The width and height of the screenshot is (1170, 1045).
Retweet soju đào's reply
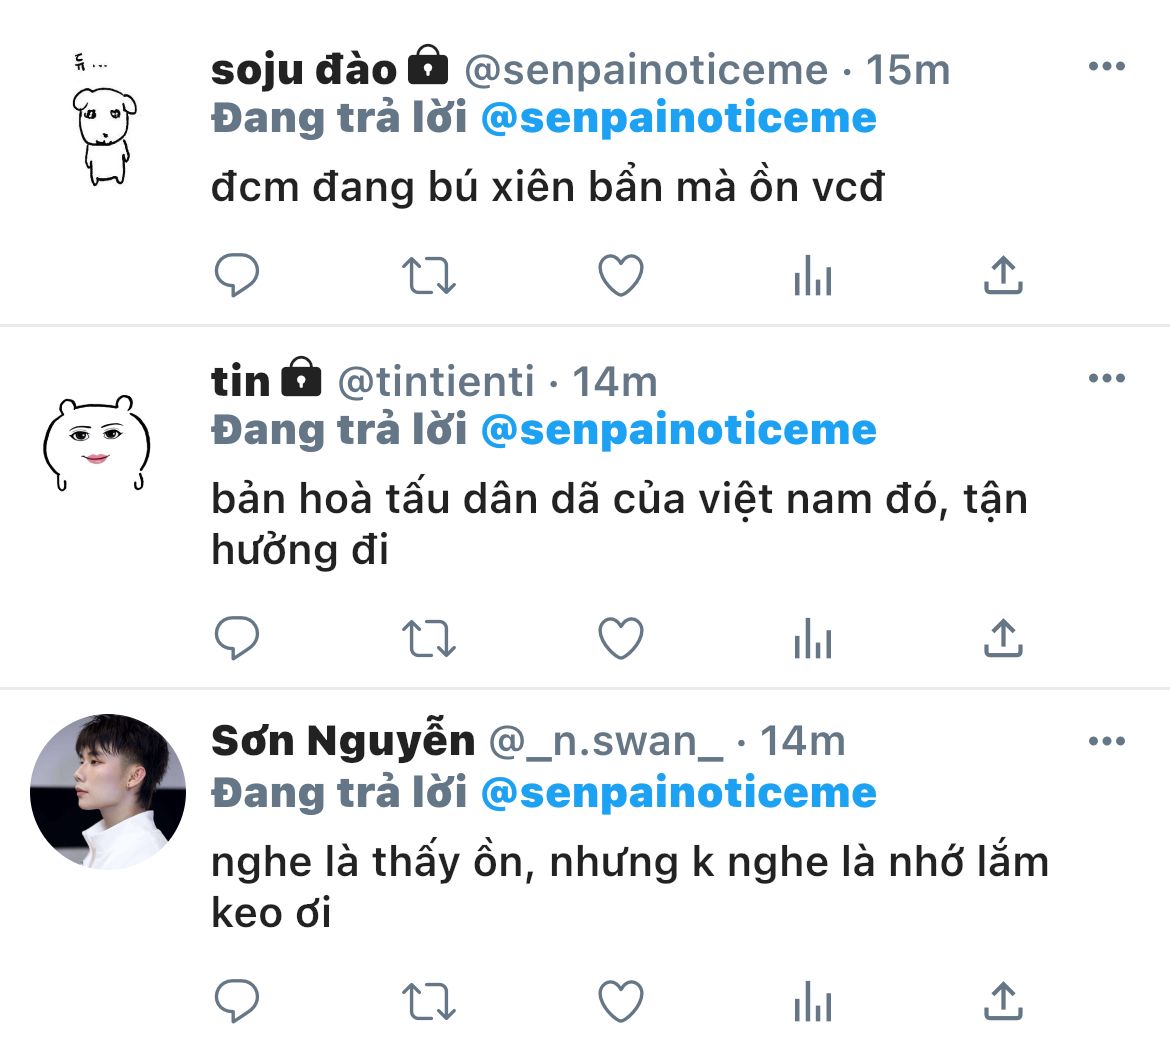428,275
